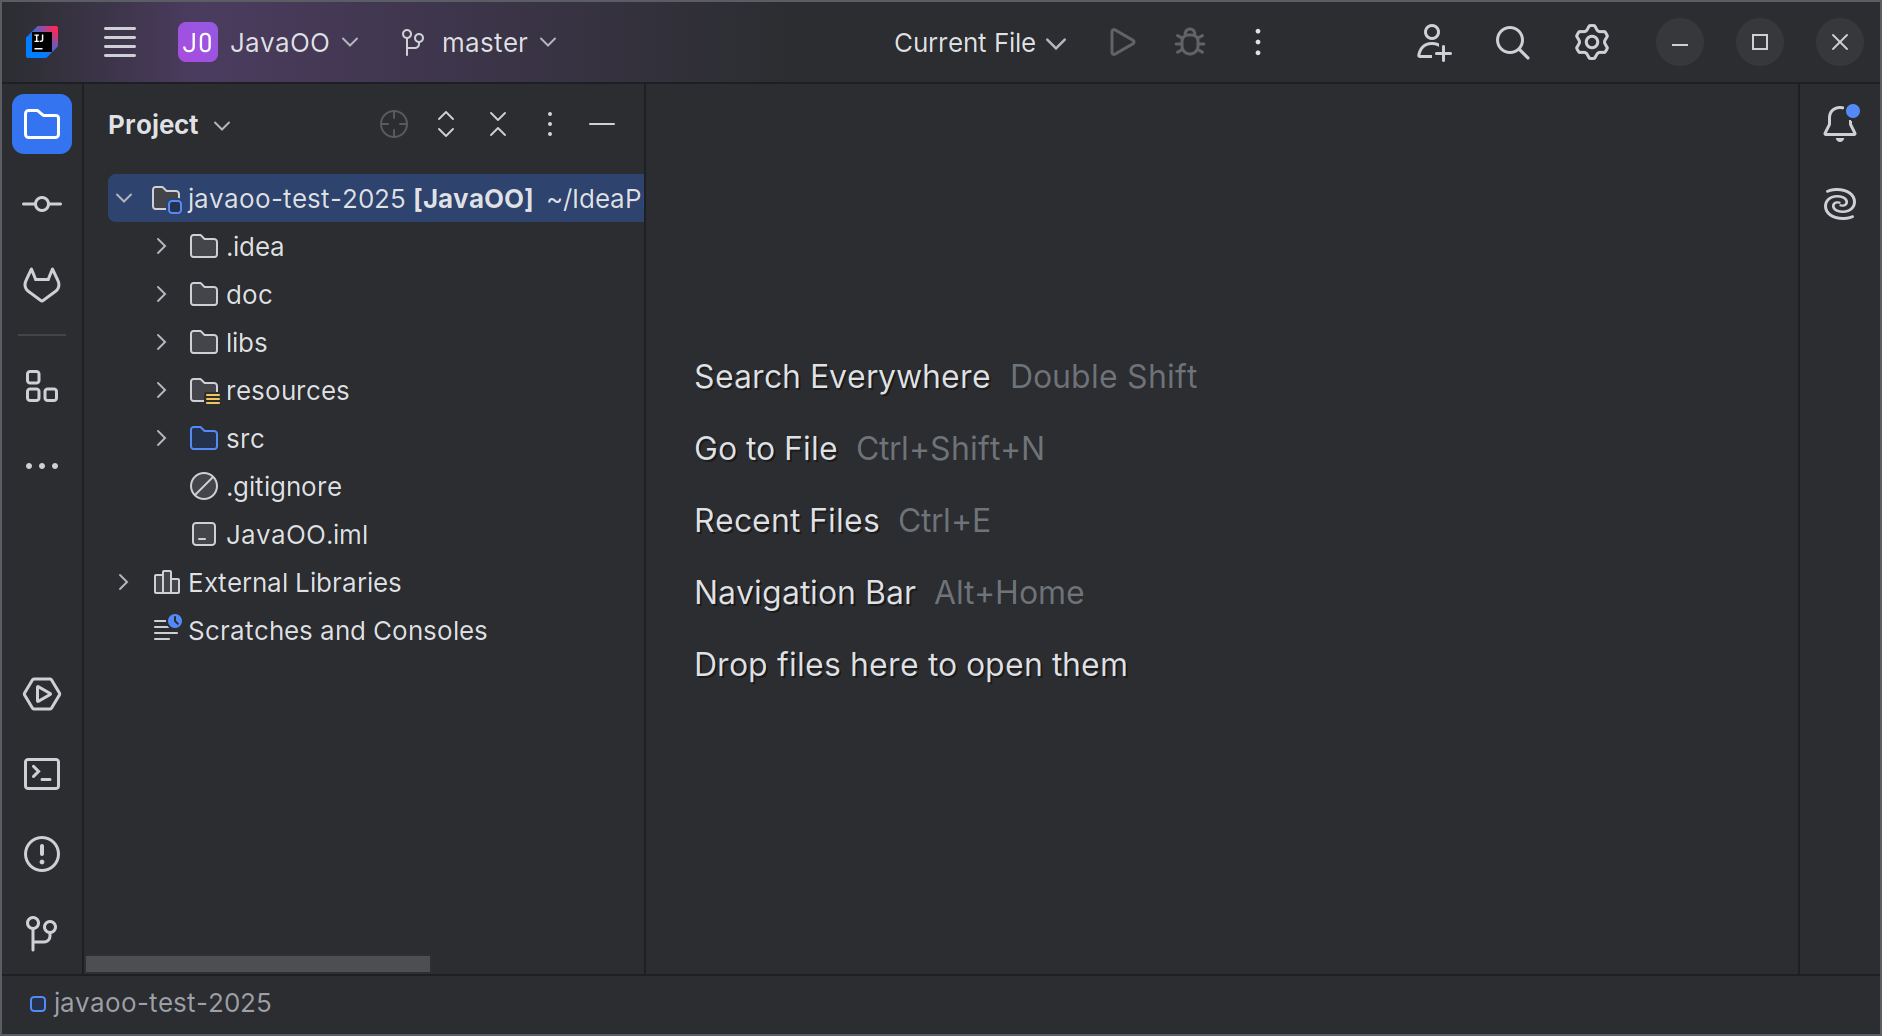
Task: Open the Services tool window
Action: 42,694
